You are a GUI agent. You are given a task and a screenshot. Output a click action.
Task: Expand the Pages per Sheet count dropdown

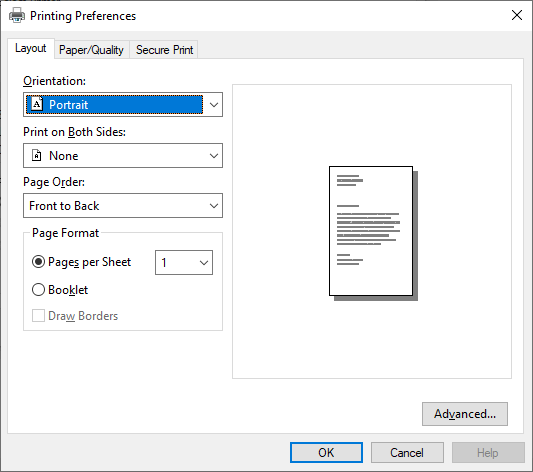pos(184,262)
